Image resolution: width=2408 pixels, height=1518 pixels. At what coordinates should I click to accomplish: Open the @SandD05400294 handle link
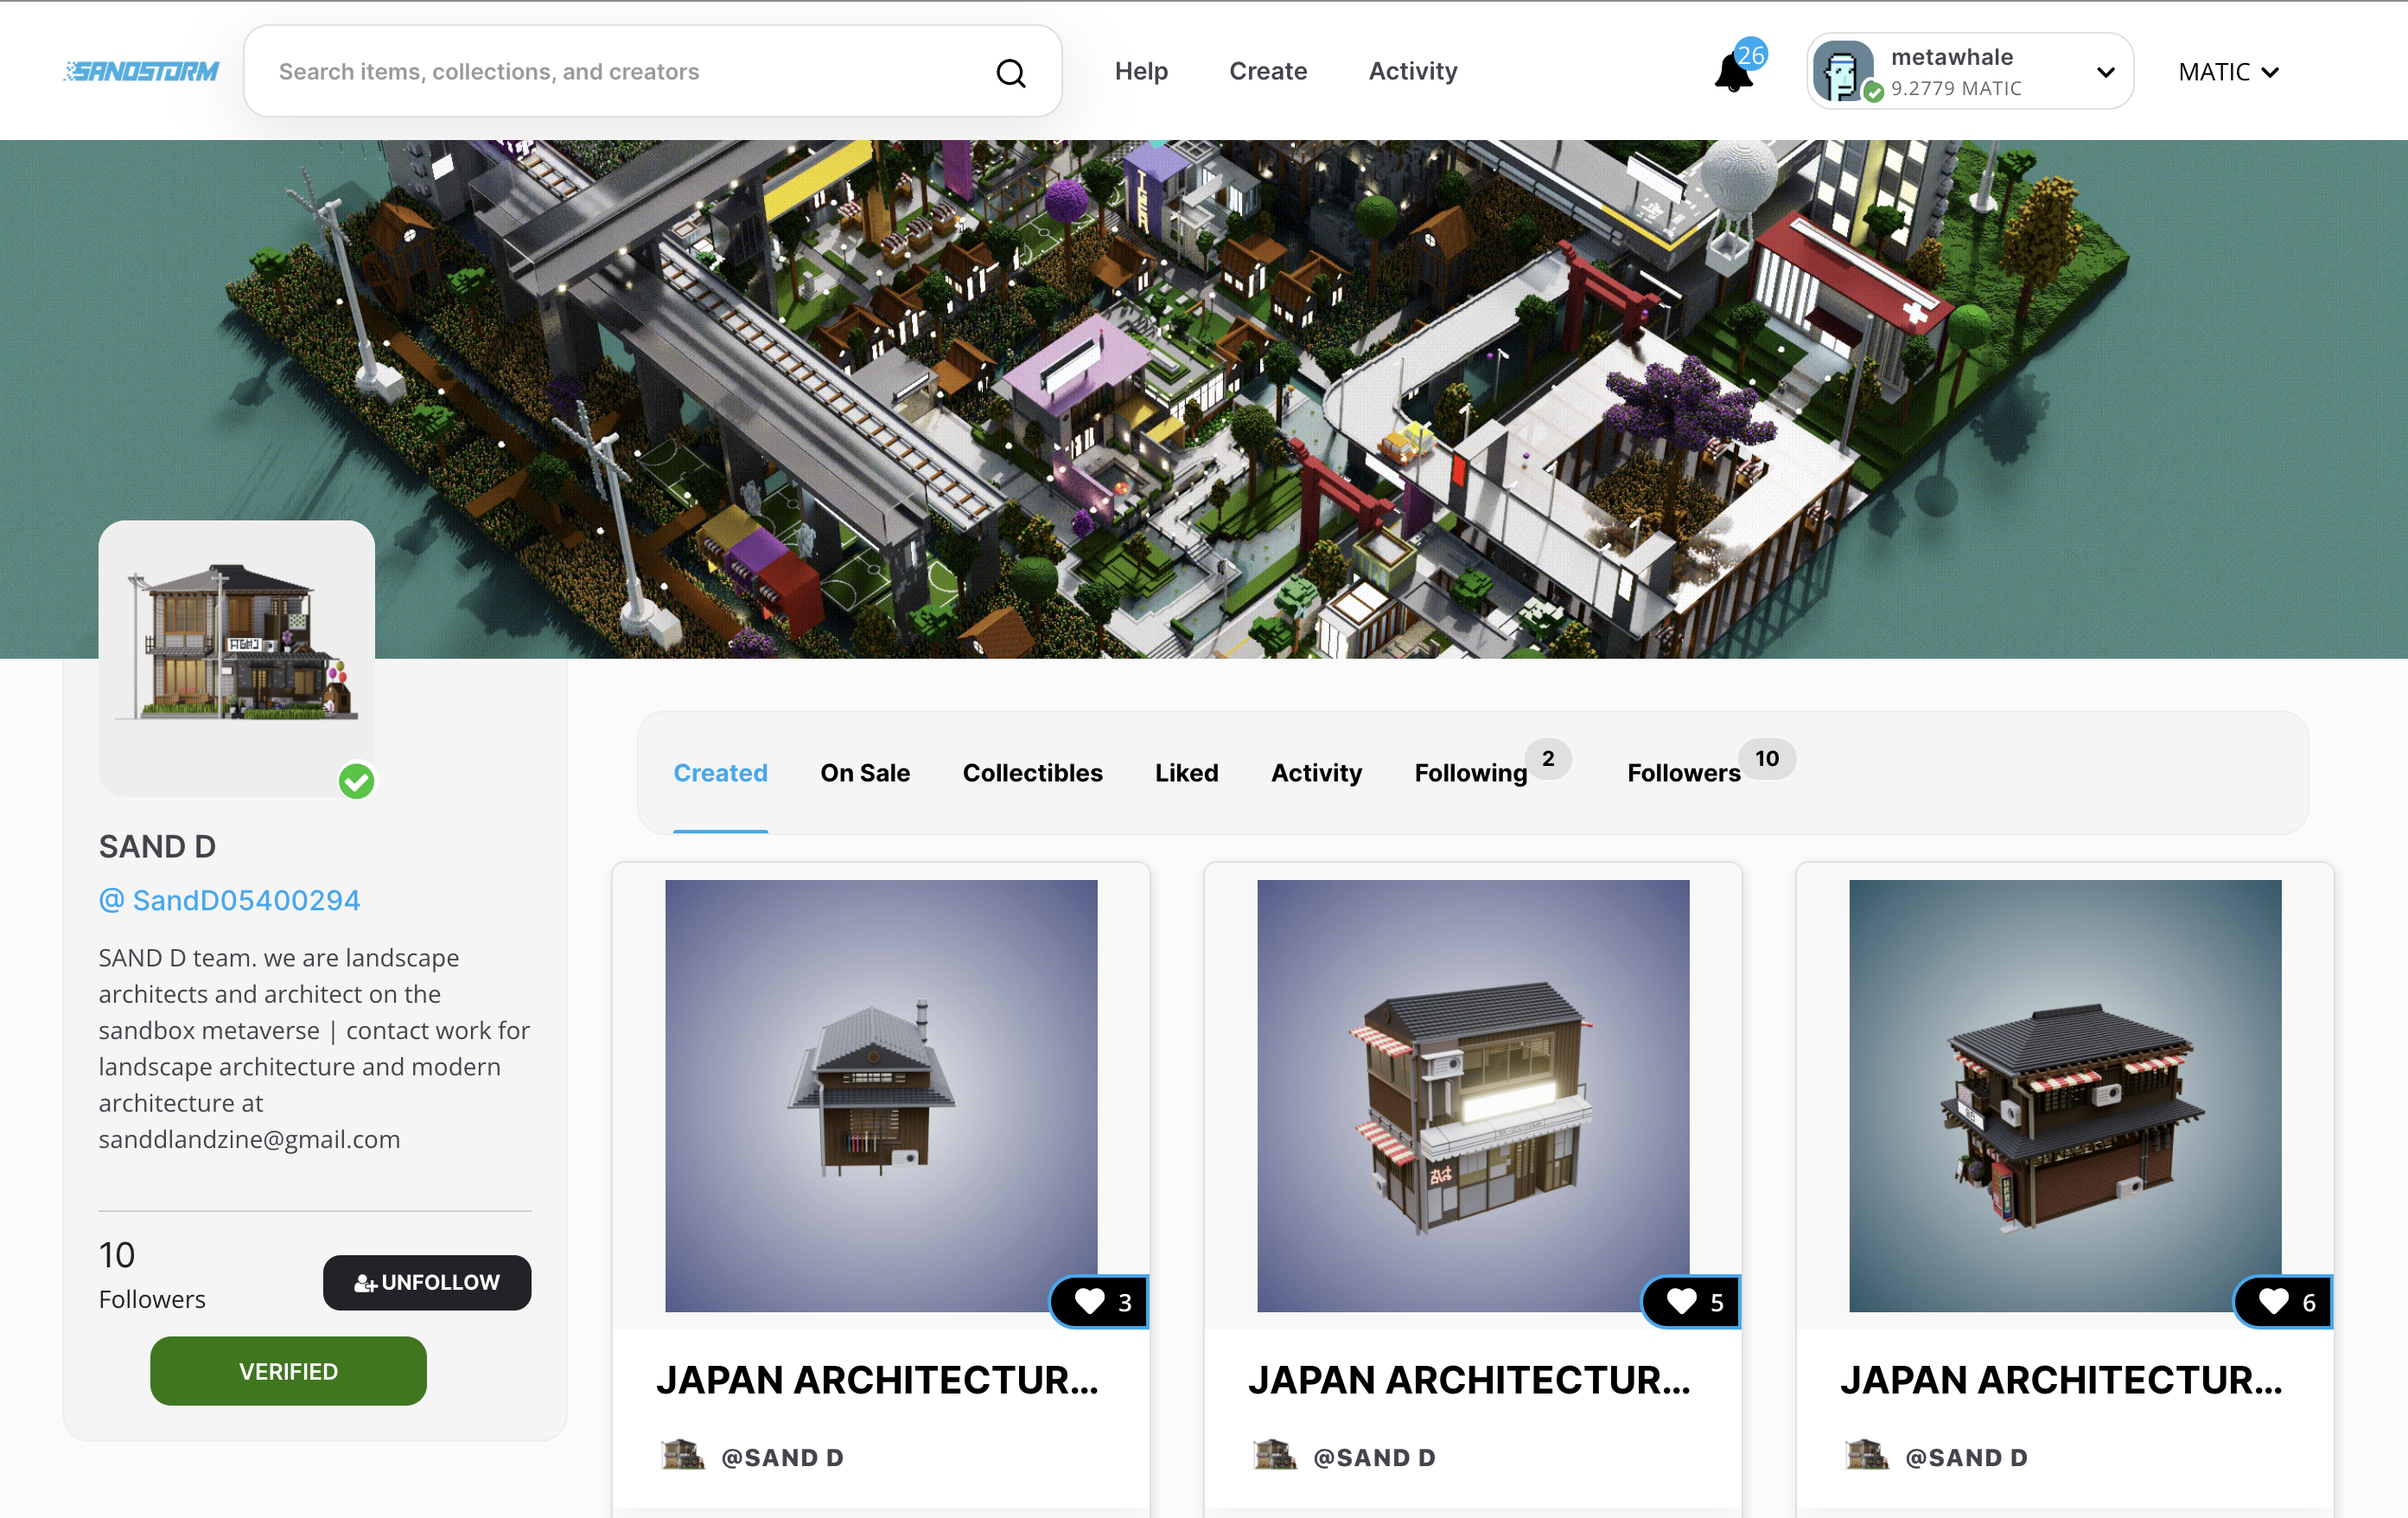click(229, 900)
